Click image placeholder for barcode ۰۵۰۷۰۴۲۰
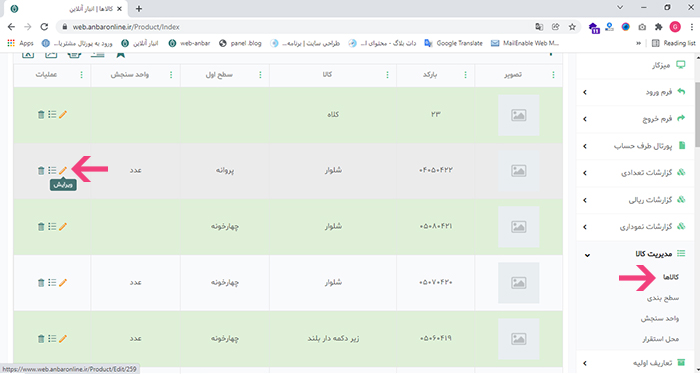 click(x=518, y=283)
